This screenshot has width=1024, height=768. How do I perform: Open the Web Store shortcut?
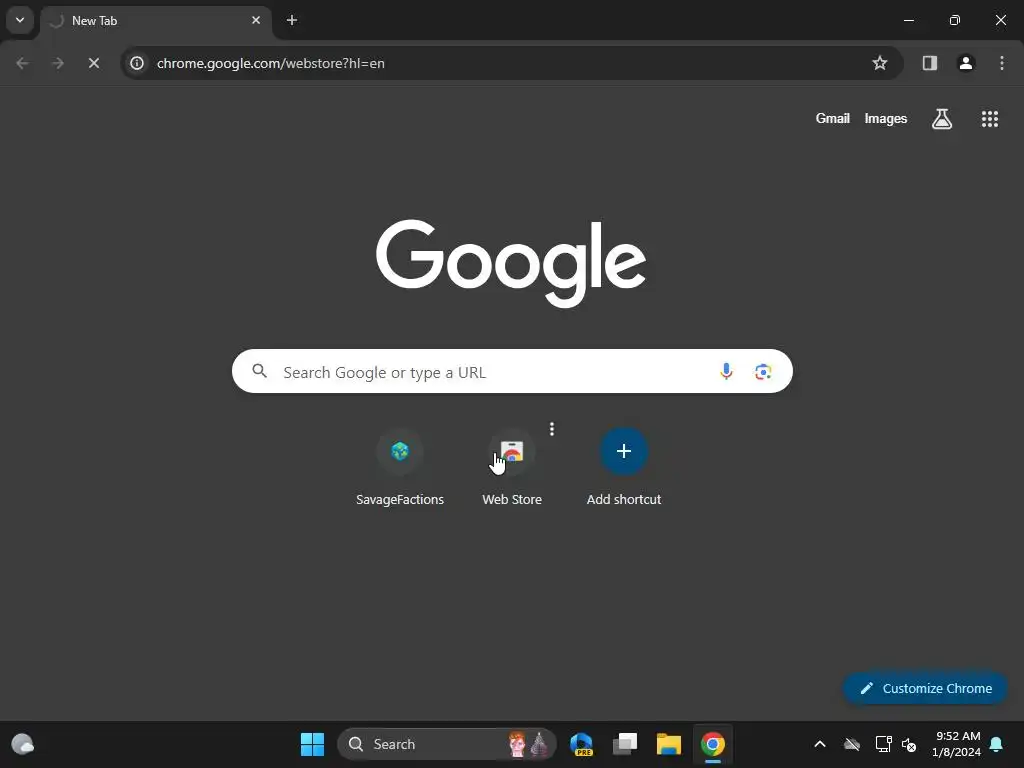(x=512, y=466)
